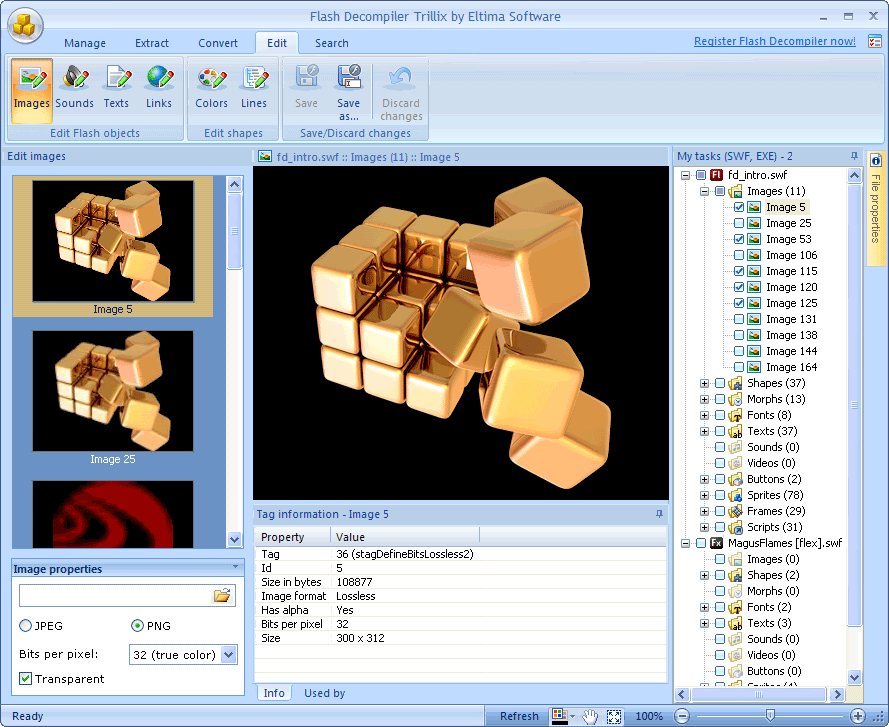The image size is (889, 727).
Task: Click the fit-to-window icon in status bar
Action: 614,716
